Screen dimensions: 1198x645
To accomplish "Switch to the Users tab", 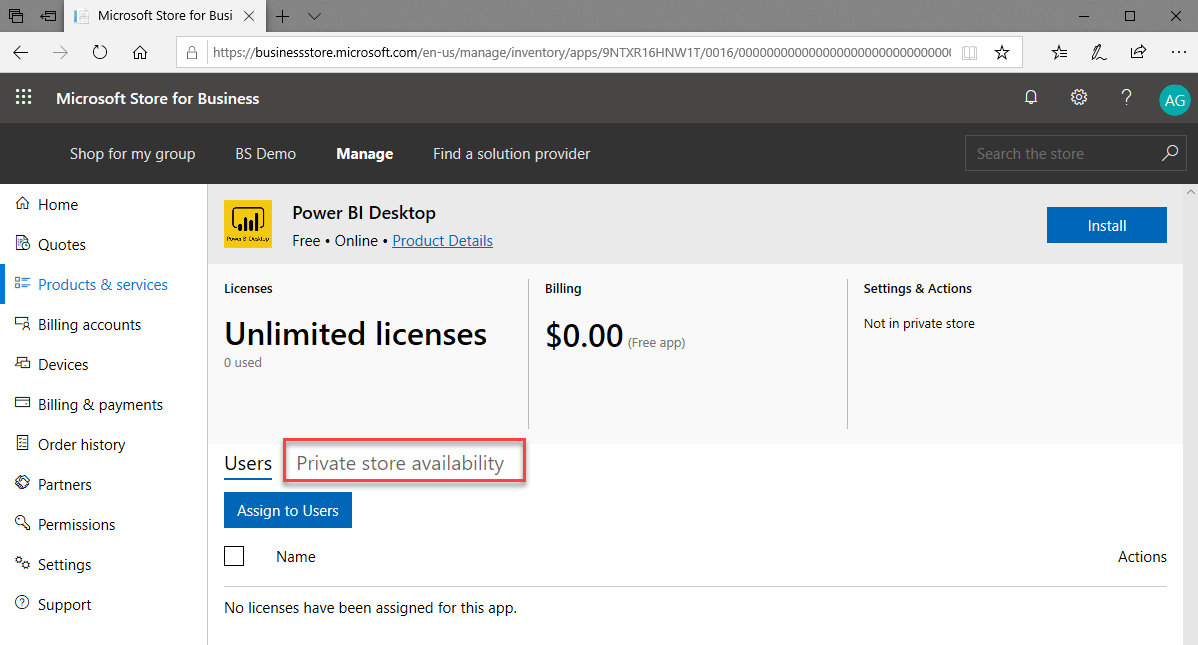I will [248, 464].
